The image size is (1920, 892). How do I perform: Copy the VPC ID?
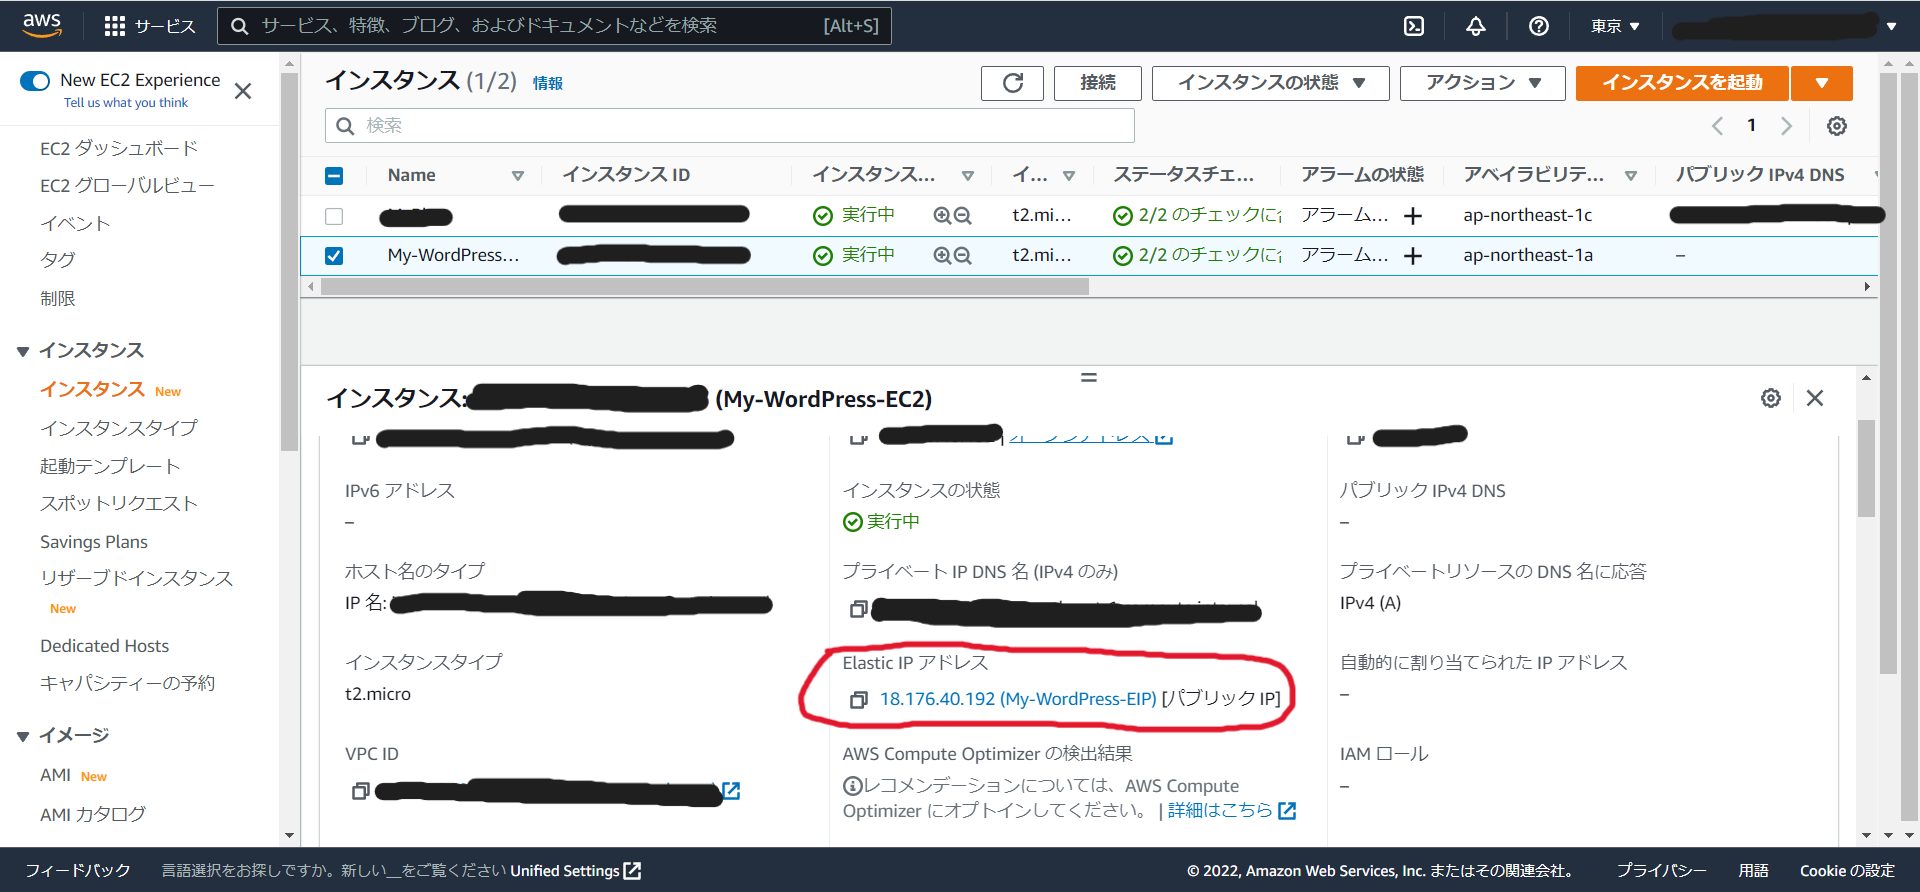[361, 791]
